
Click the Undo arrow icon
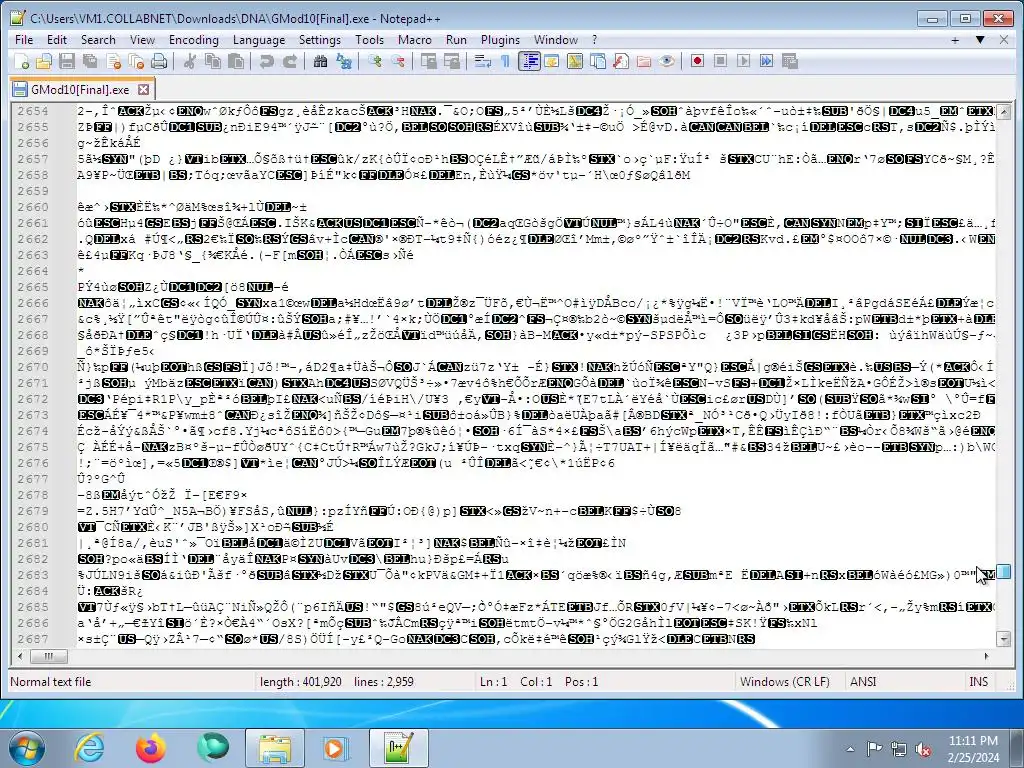(266, 61)
